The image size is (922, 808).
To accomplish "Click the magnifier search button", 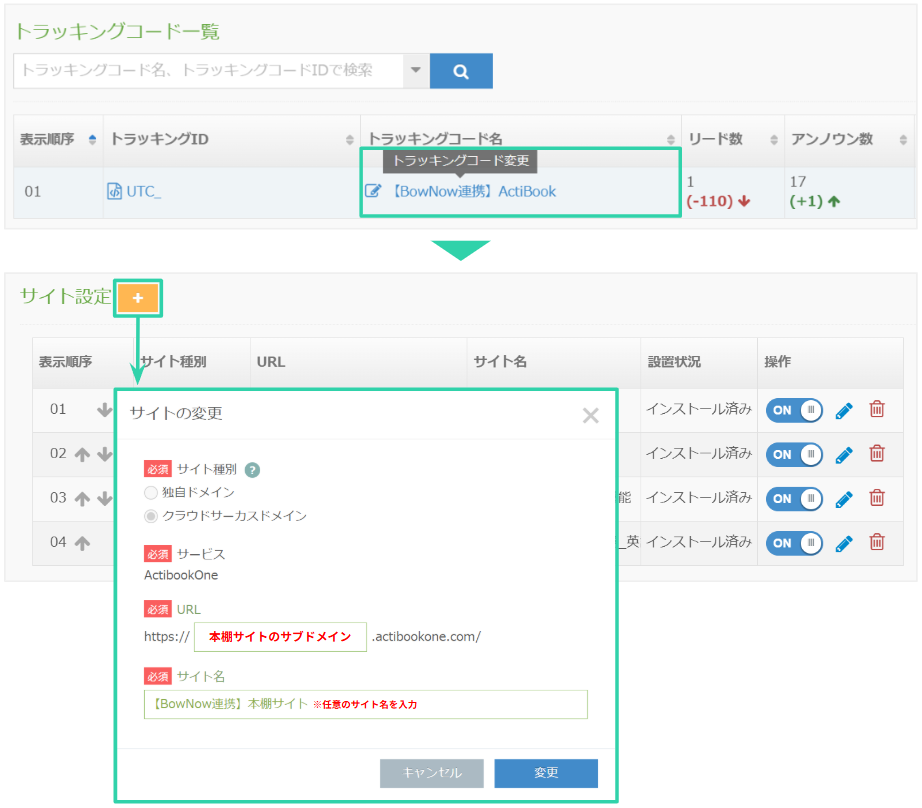I will point(461,71).
